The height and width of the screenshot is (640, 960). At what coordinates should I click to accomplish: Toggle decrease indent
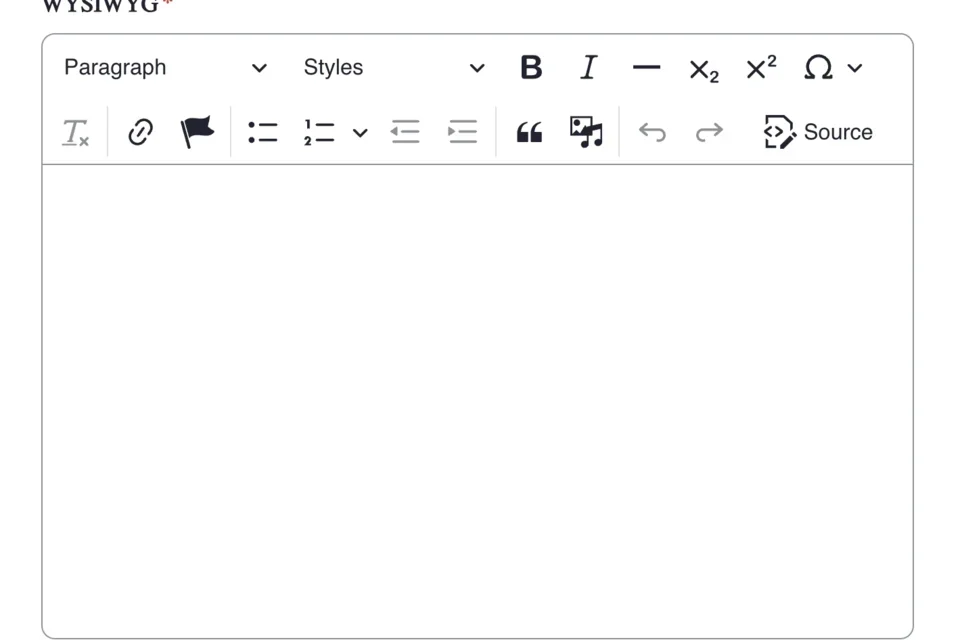pos(405,131)
